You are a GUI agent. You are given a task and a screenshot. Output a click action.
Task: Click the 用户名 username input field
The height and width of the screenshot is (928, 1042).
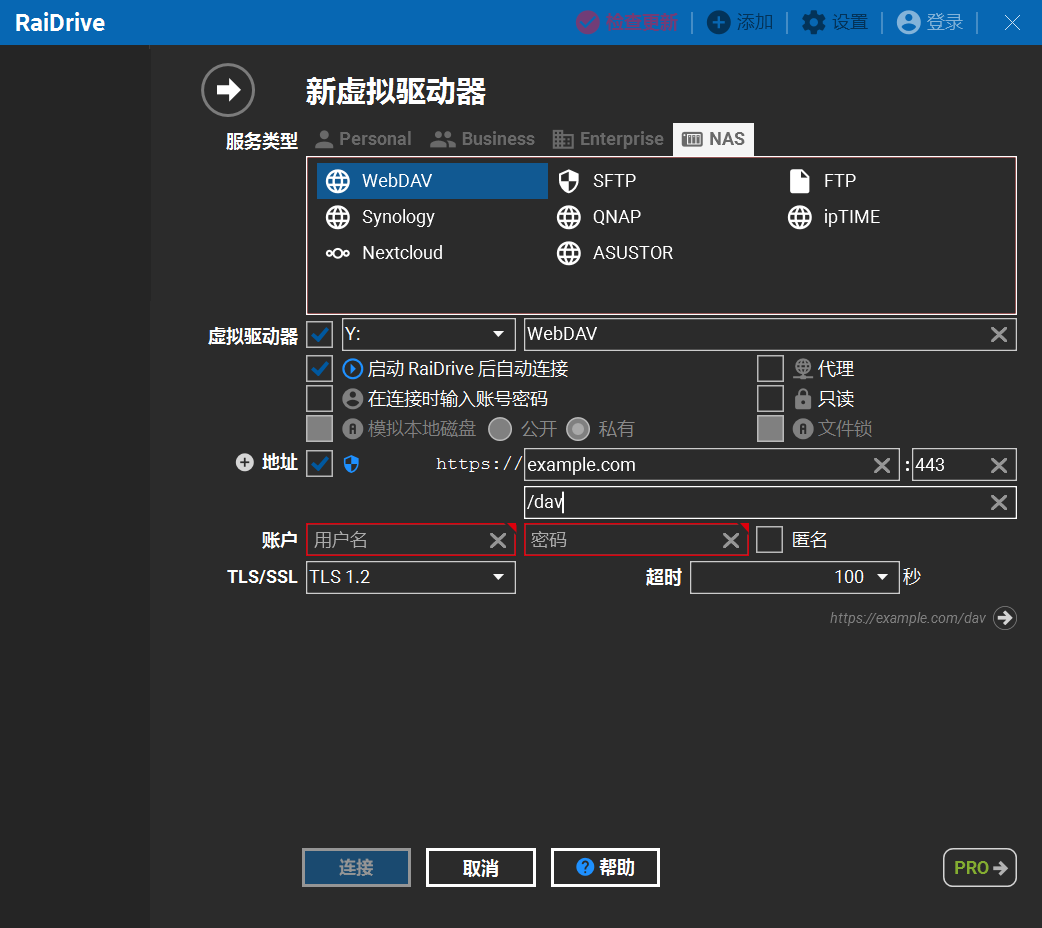[x=398, y=540]
